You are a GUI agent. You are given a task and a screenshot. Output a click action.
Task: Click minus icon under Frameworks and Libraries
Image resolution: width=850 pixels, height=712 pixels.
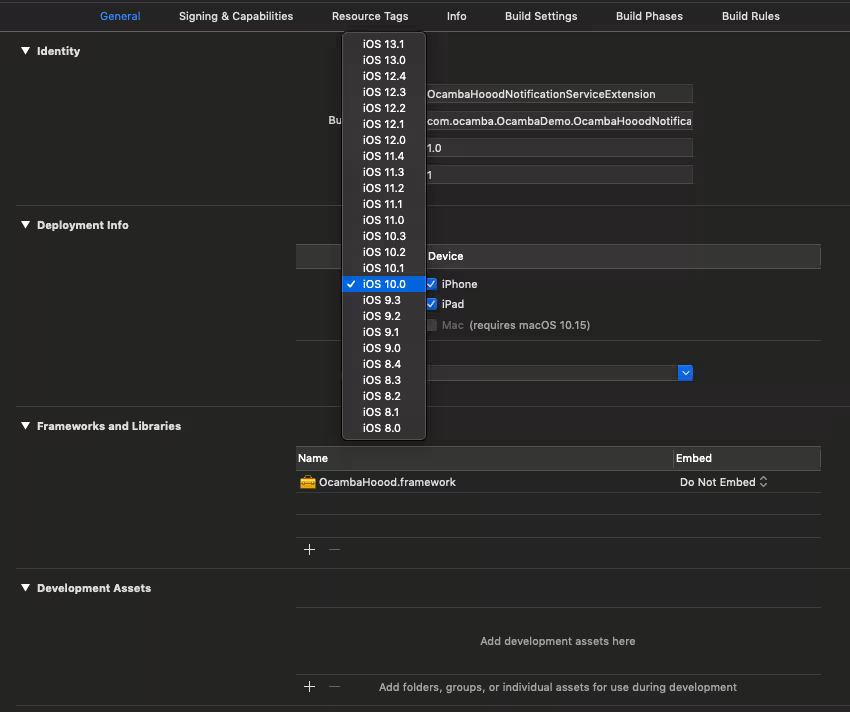coord(334,549)
